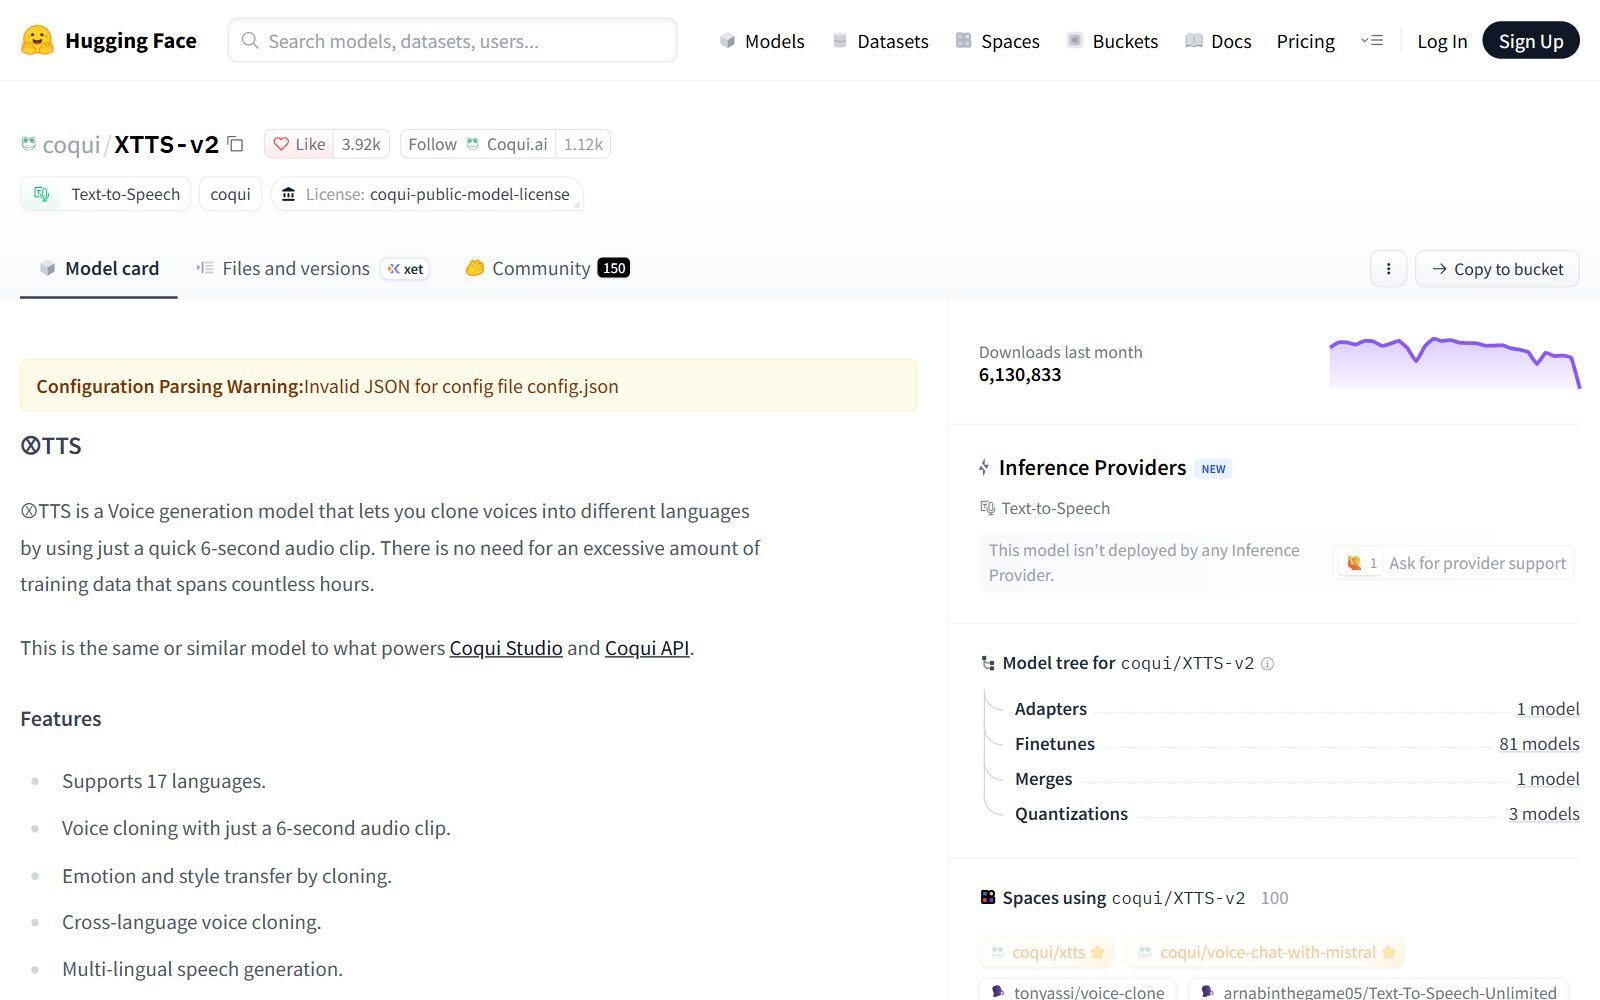The height and width of the screenshot is (1000, 1600).
Task: Copy model name with the copy icon
Action: click(235, 144)
